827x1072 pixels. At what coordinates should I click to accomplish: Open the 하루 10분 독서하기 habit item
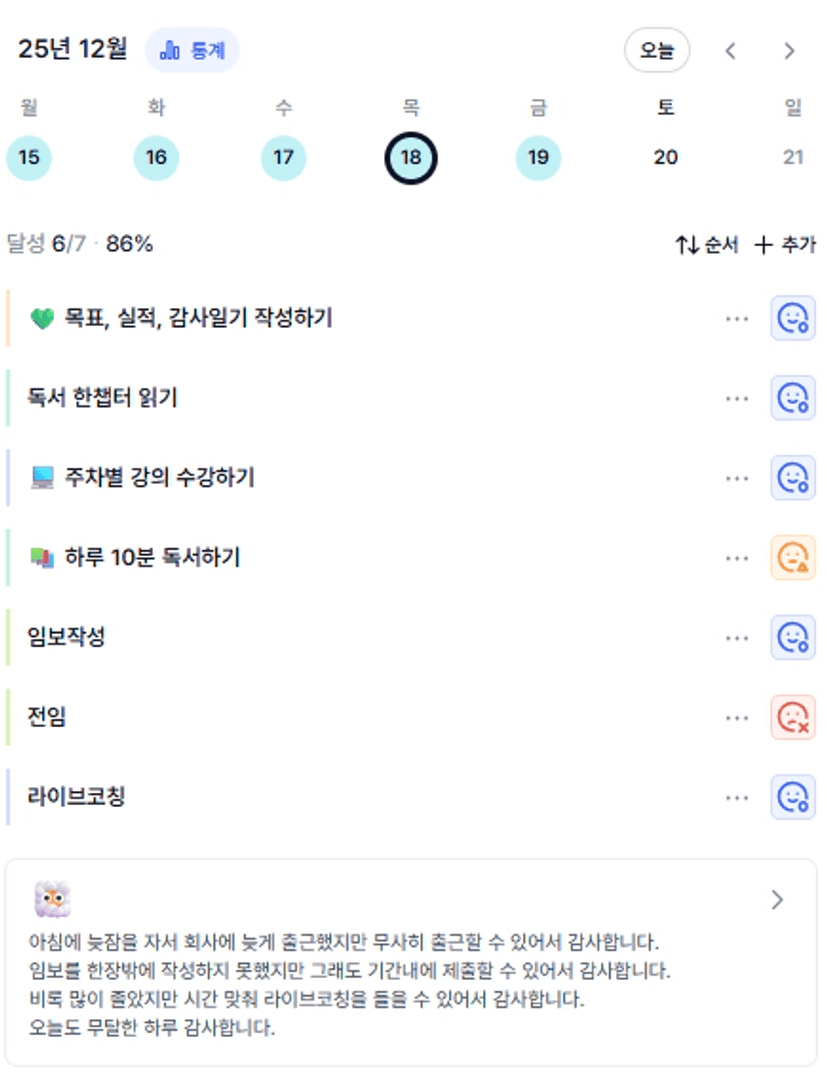152,558
